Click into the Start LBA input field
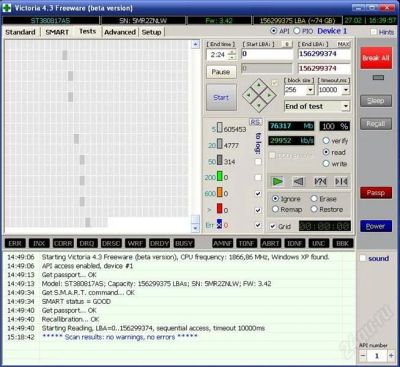 point(267,54)
